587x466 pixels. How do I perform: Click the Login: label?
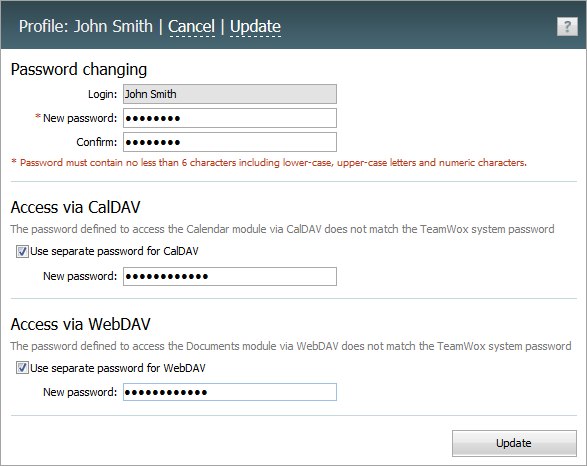tap(103, 94)
